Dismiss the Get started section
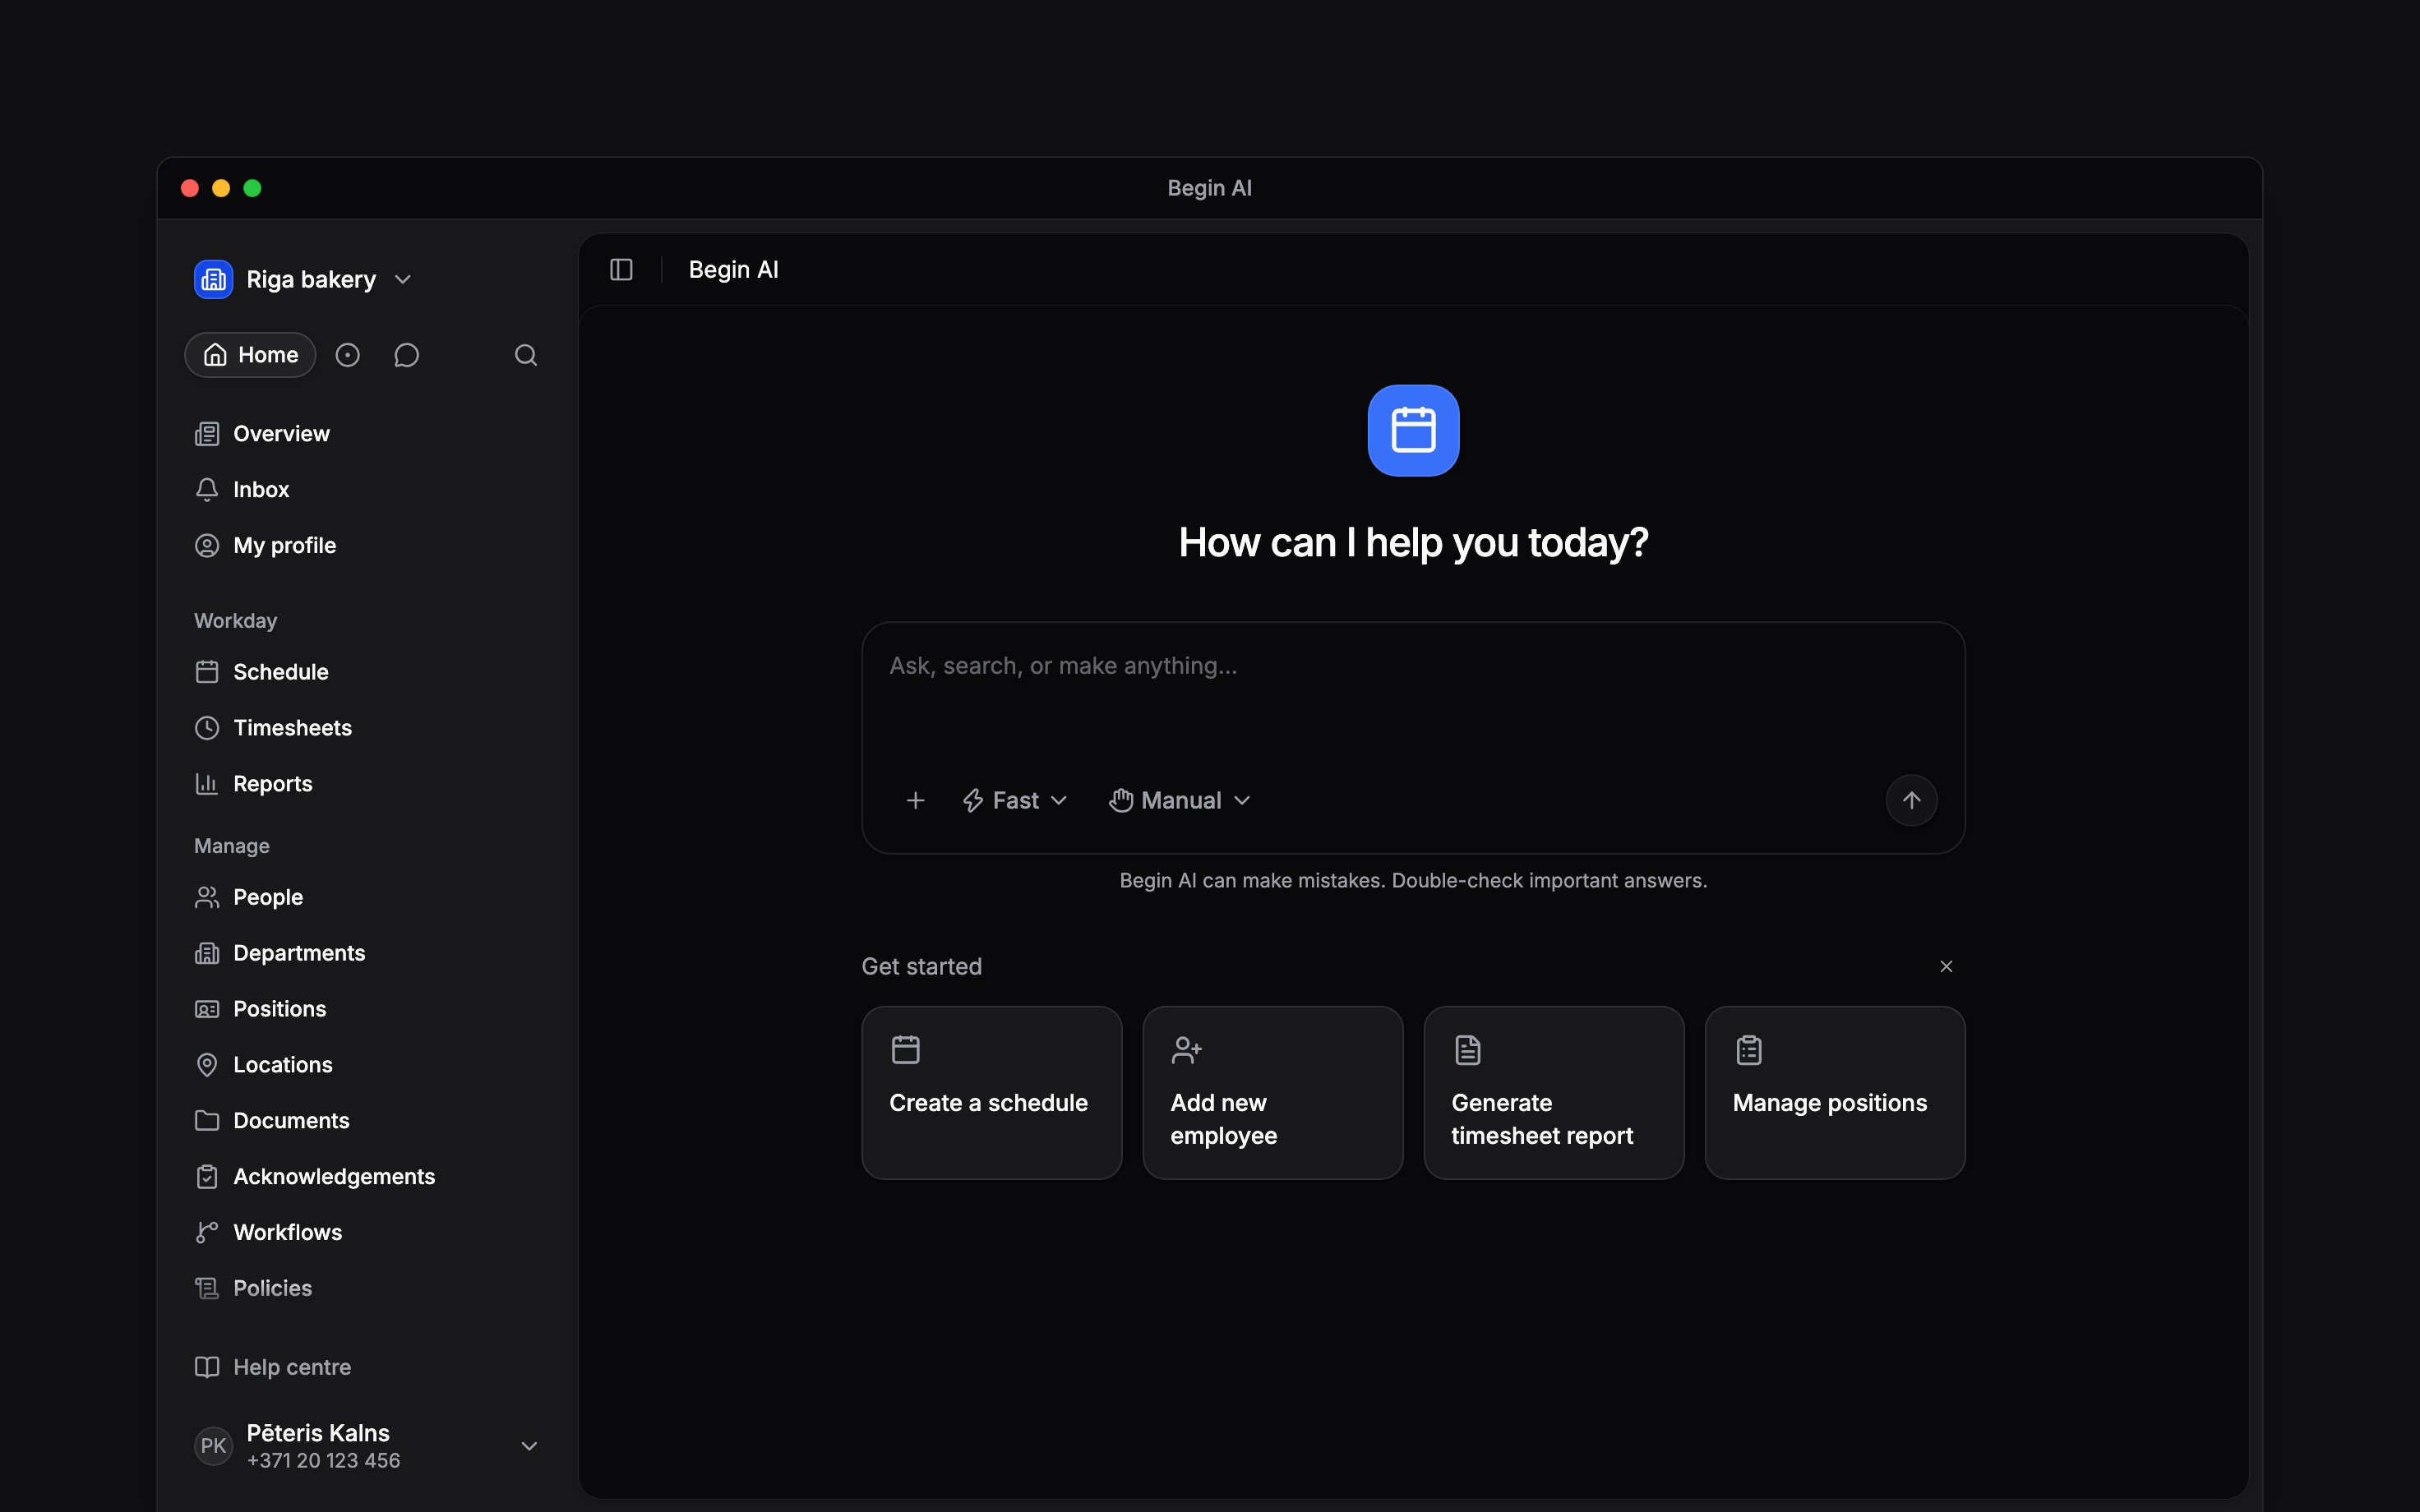2420x1512 pixels. coord(1946,966)
